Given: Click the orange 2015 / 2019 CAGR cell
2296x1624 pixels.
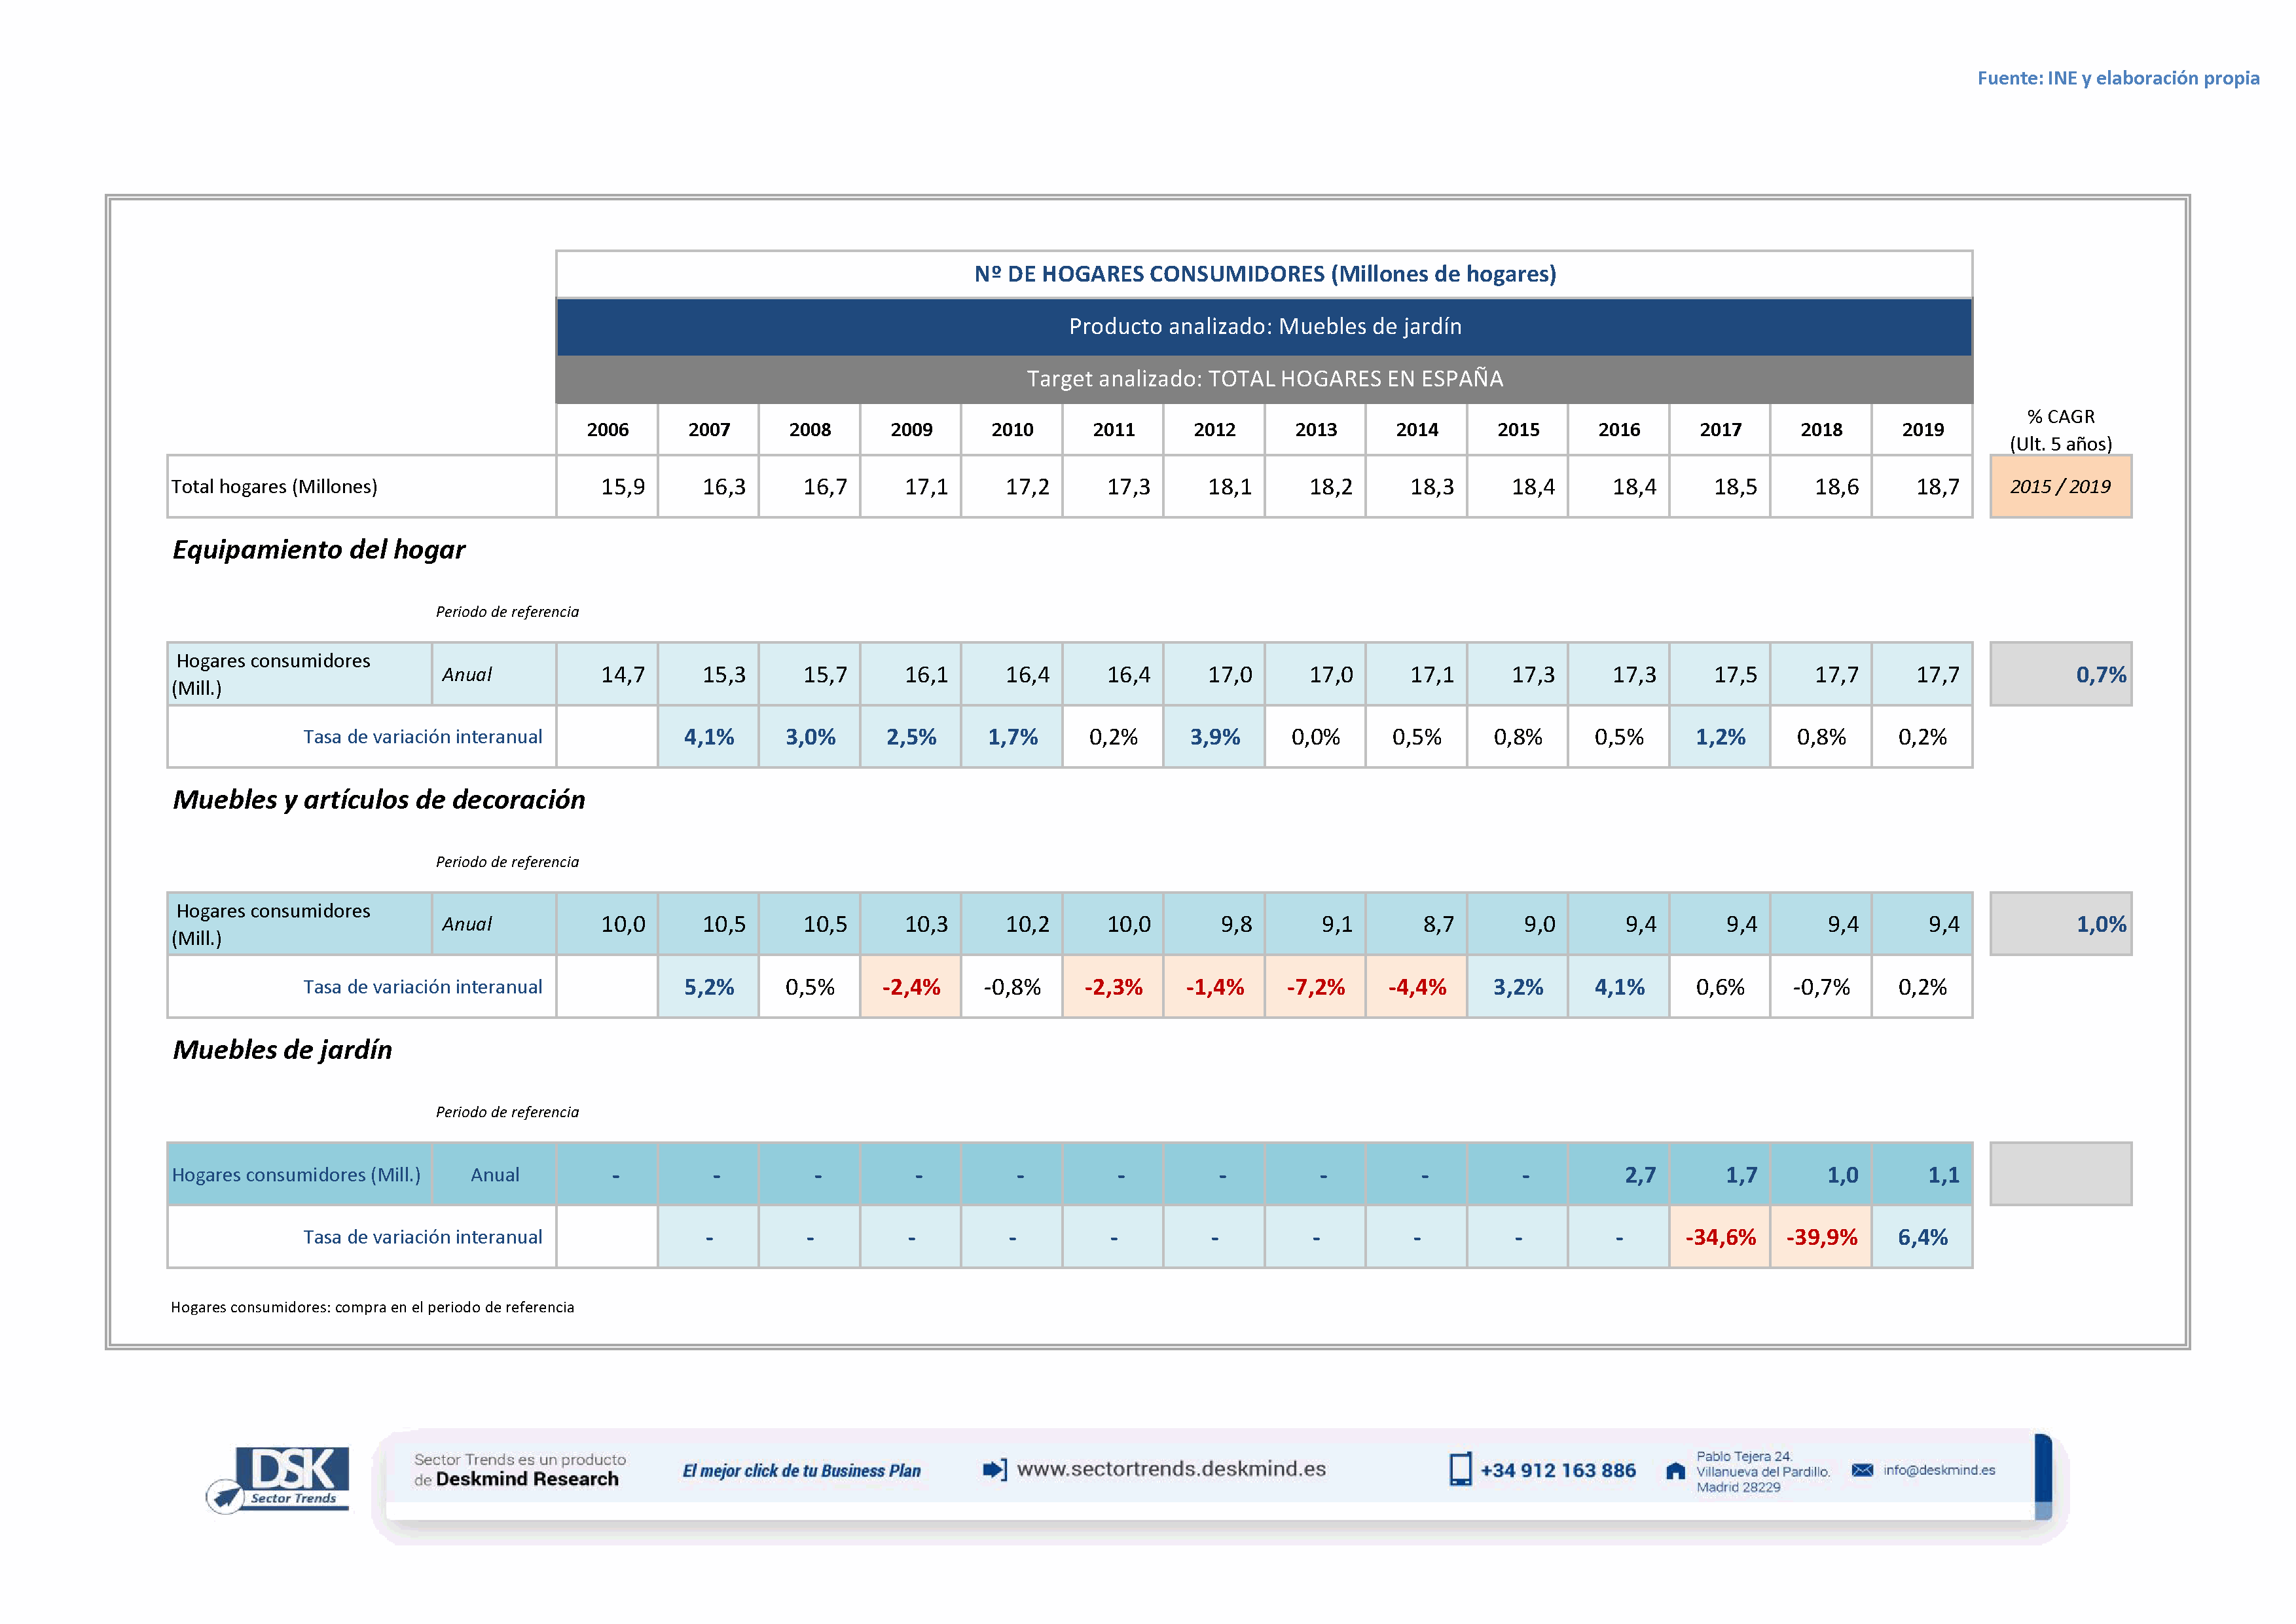Looking at the screenshot, I should coord(2060,486).
